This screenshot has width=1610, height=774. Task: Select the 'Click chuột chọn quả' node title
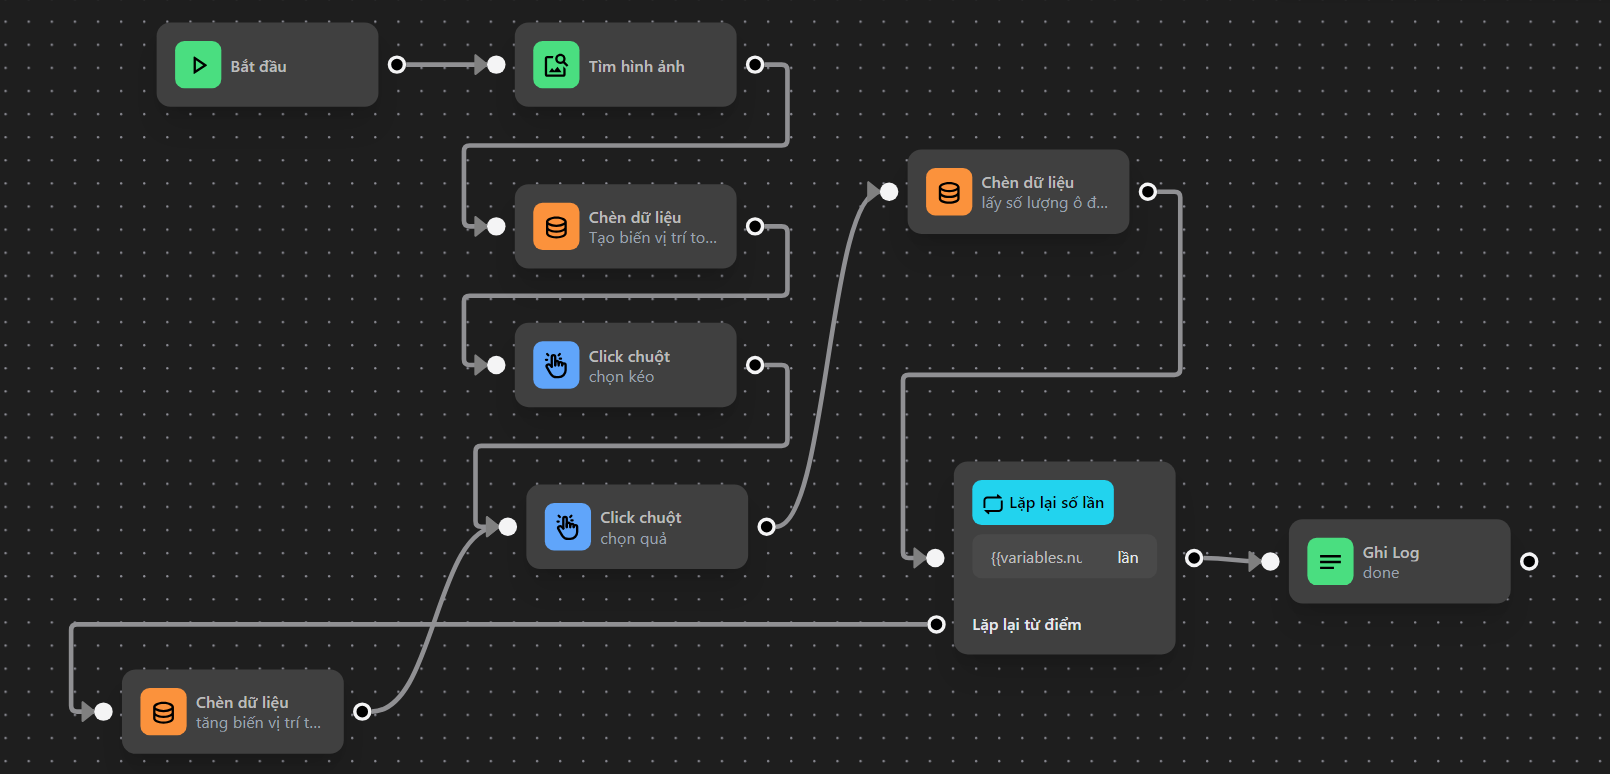640,517
